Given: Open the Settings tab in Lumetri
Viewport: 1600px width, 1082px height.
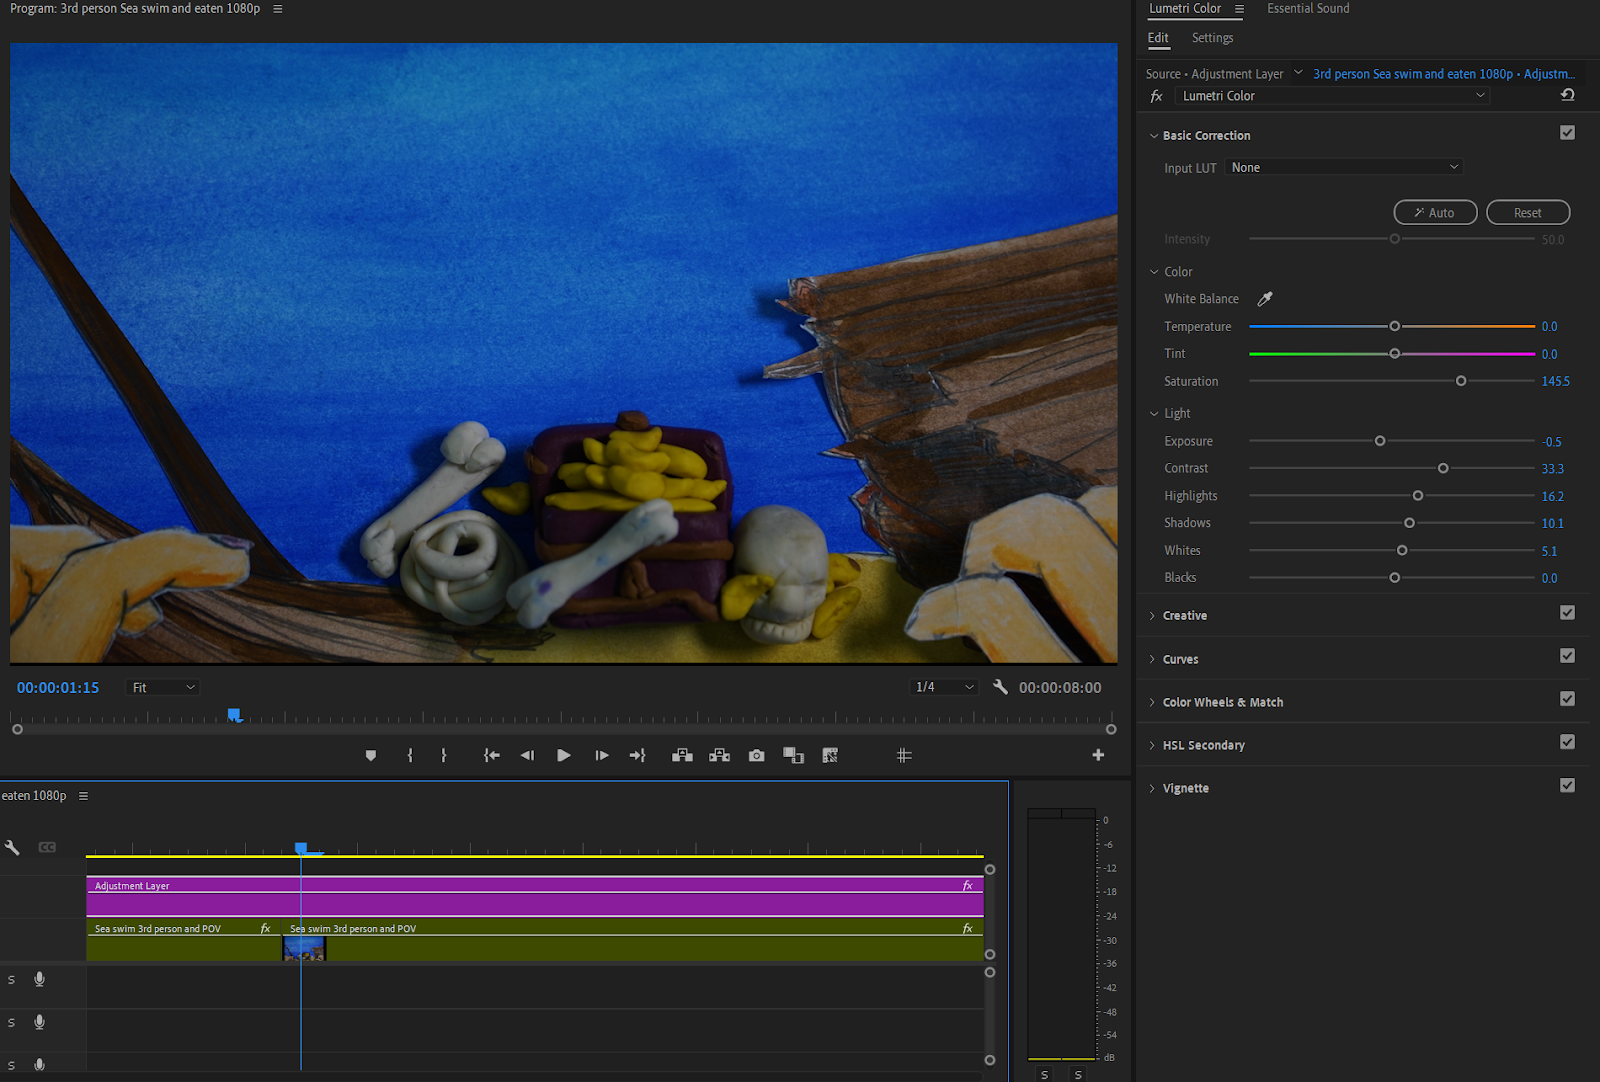Looking at the screenshot, I should click(1212, 38).
